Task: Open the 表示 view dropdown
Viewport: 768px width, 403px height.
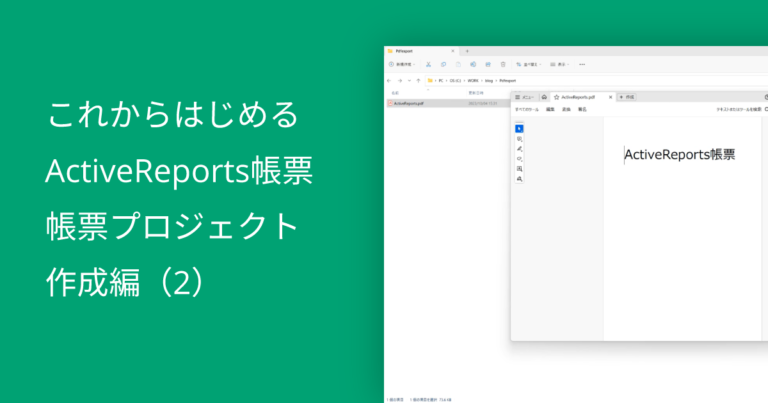Action: tap(559, 64)
